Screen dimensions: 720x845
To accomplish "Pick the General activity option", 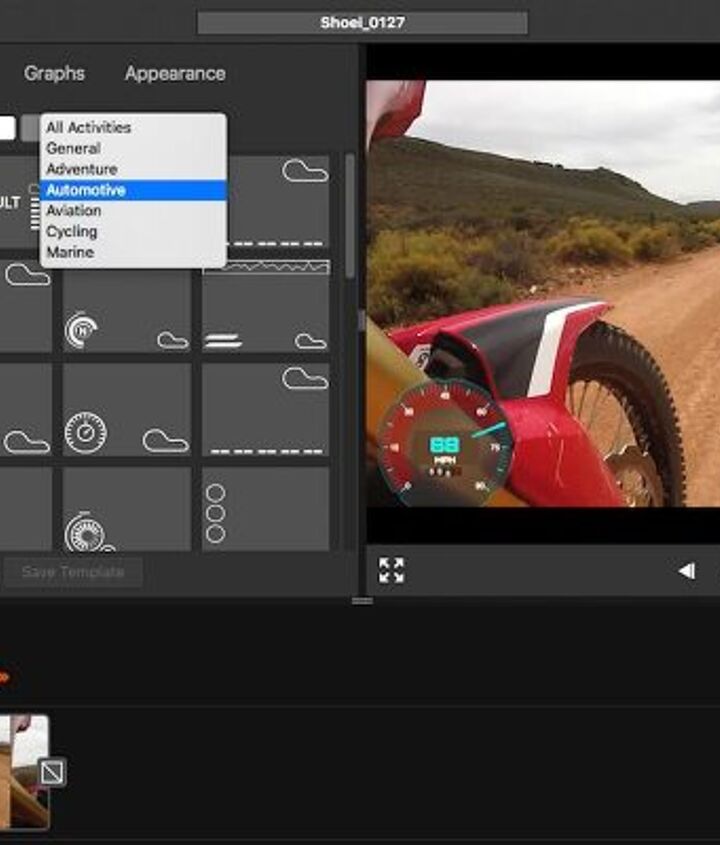I will click(x=73, y=148).
